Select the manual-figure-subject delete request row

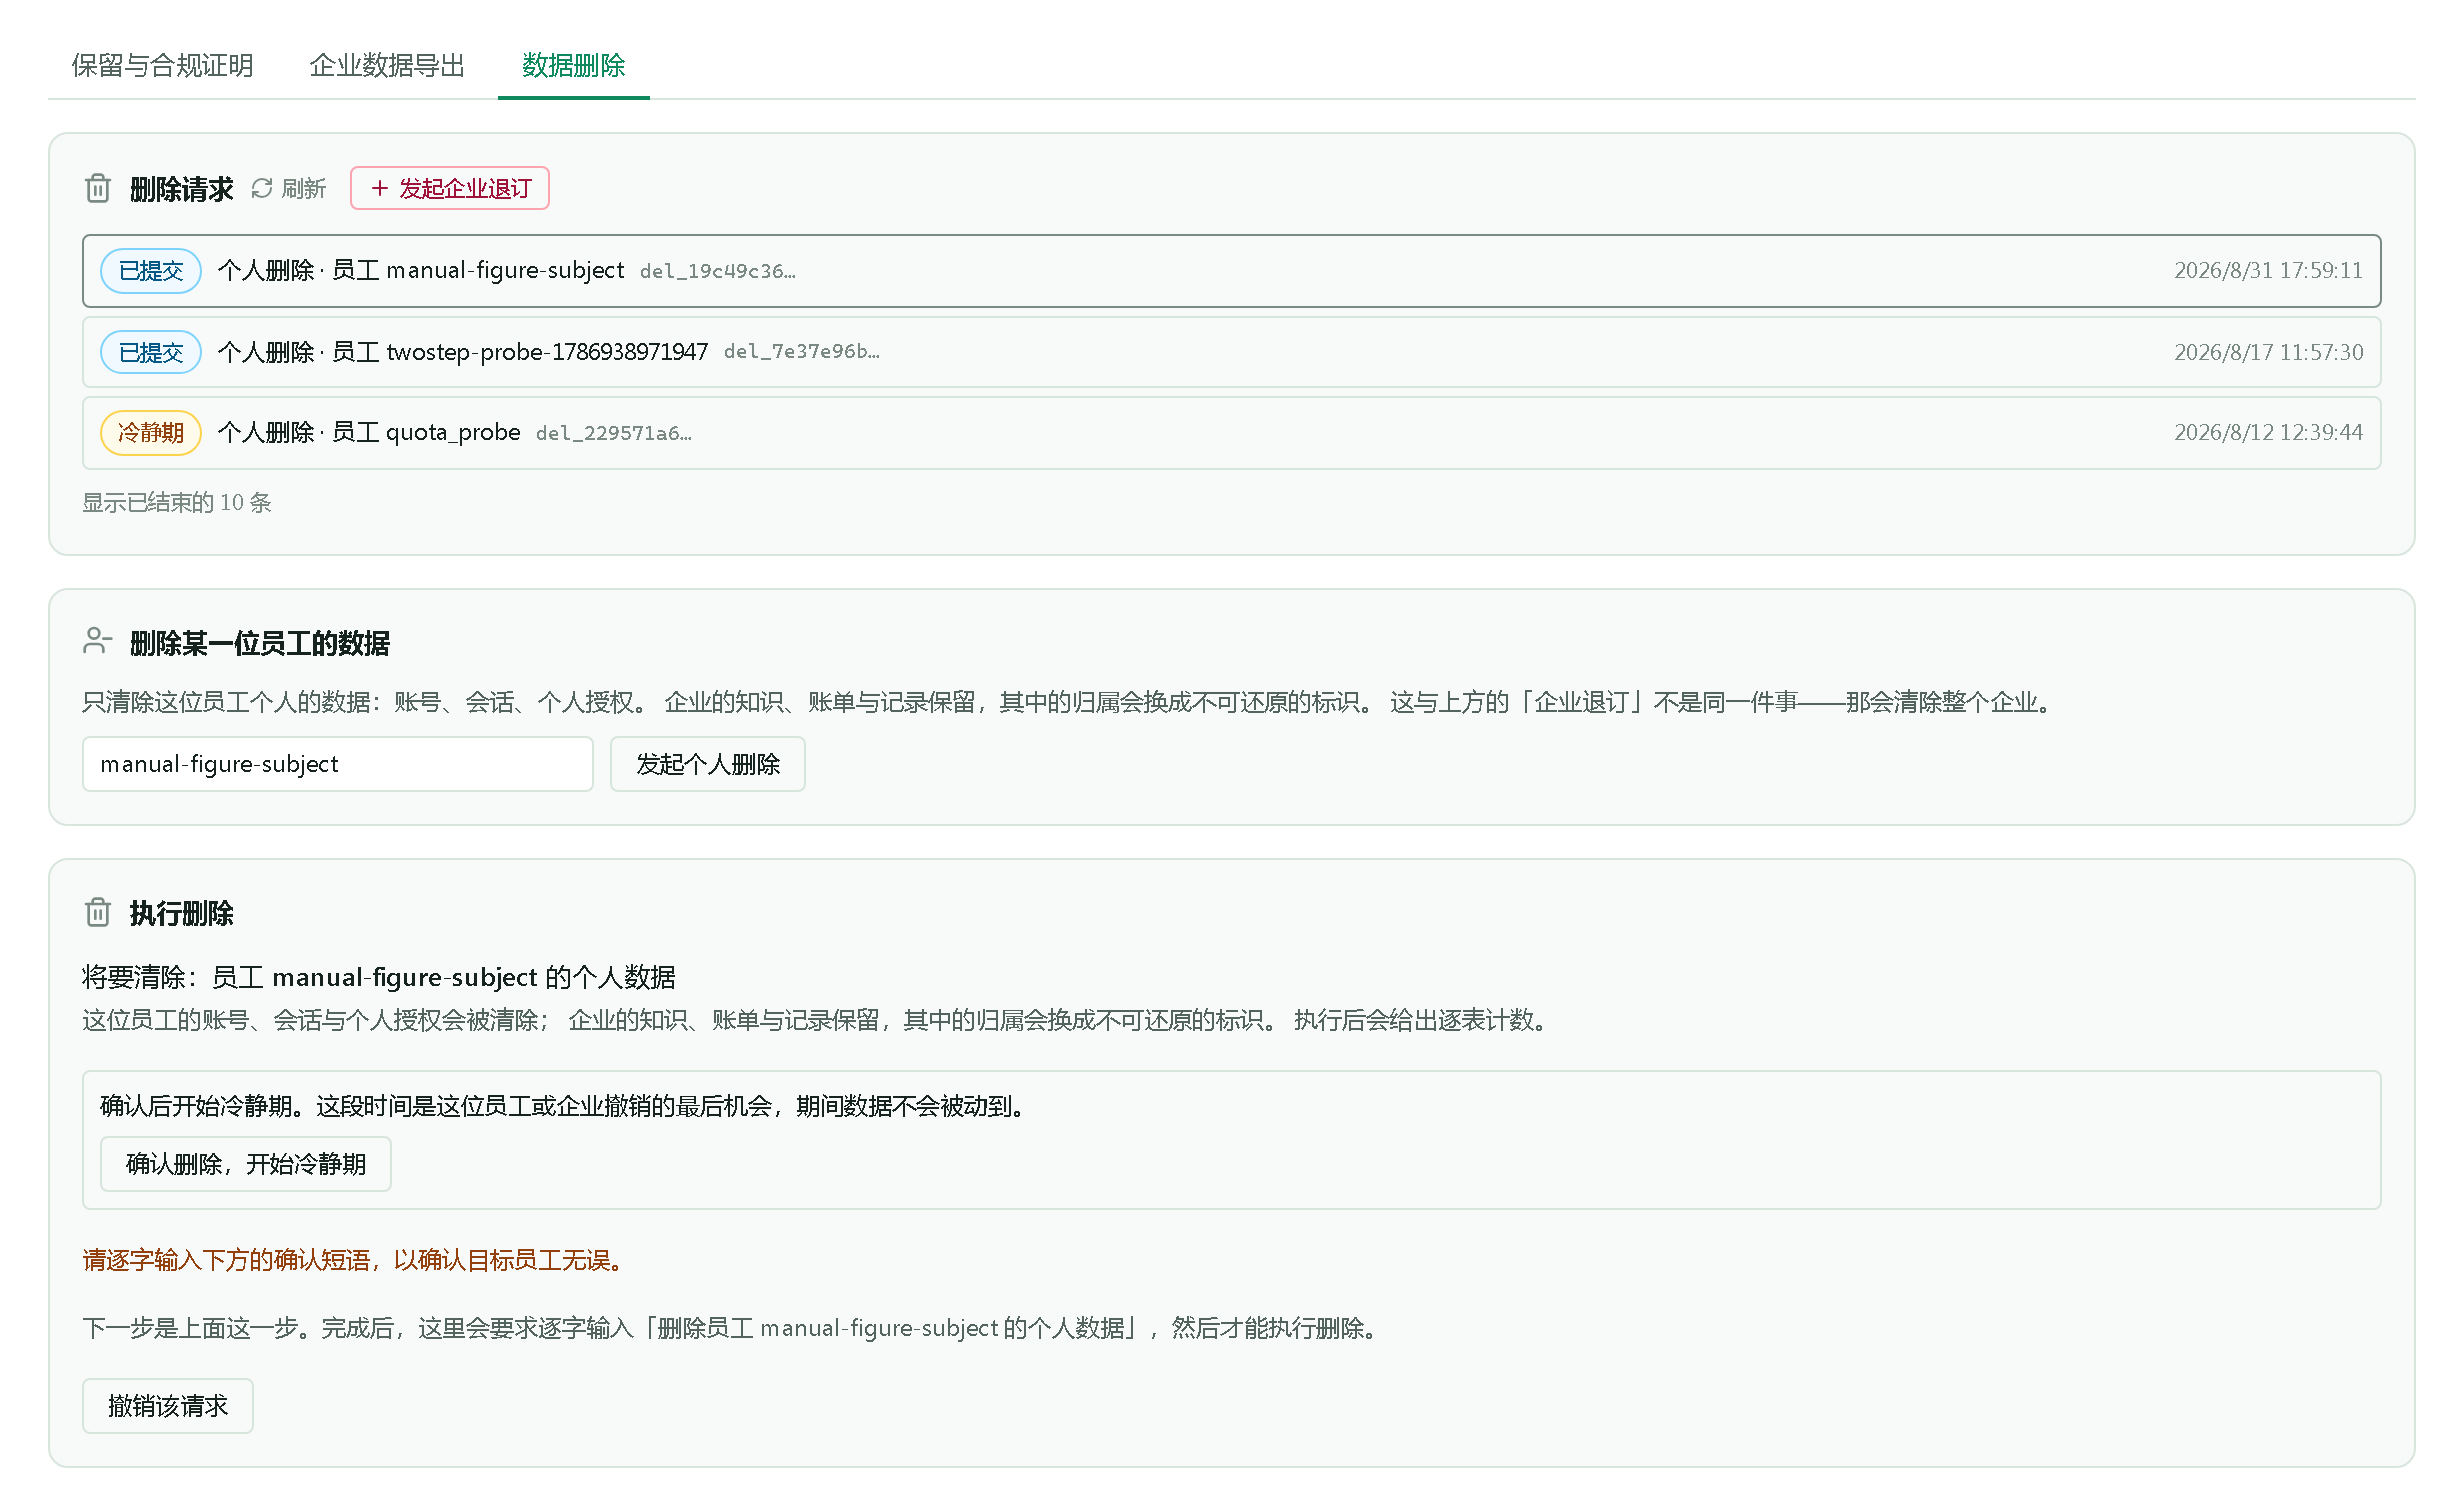pyautogui.click(x=1232, y=271)
